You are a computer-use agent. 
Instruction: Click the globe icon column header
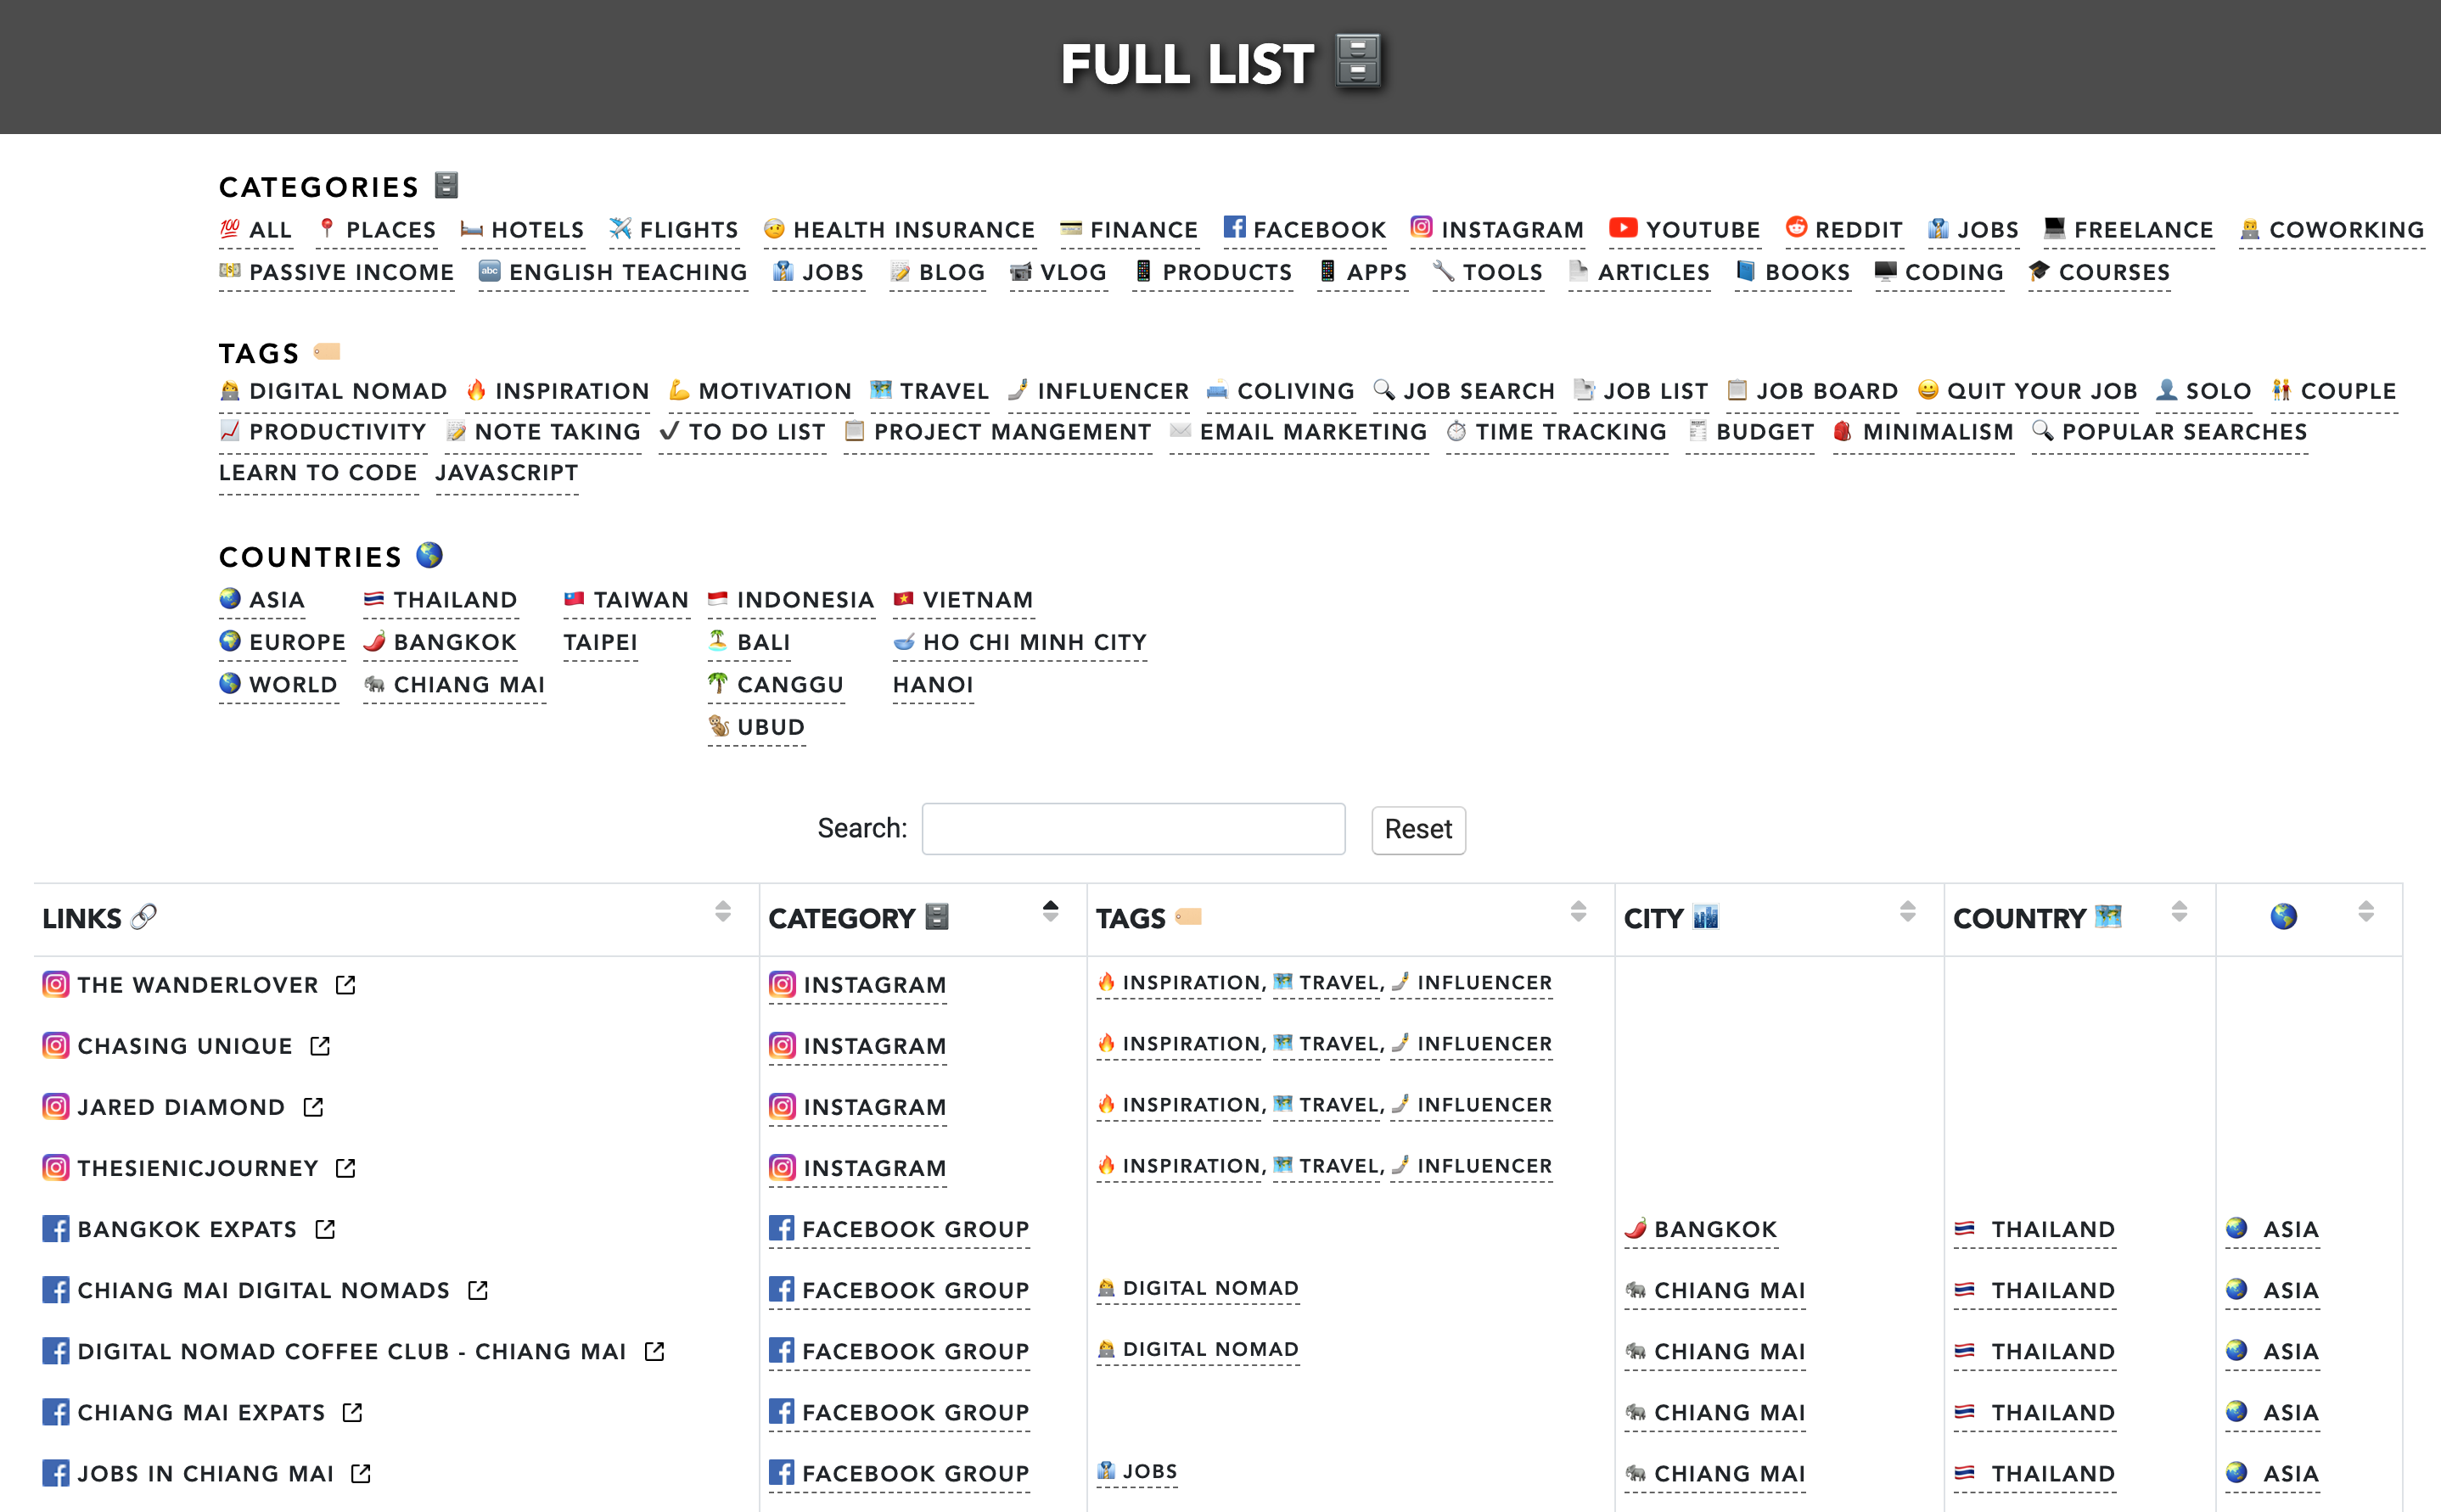pyautogui.click(x=2283, y=917)
